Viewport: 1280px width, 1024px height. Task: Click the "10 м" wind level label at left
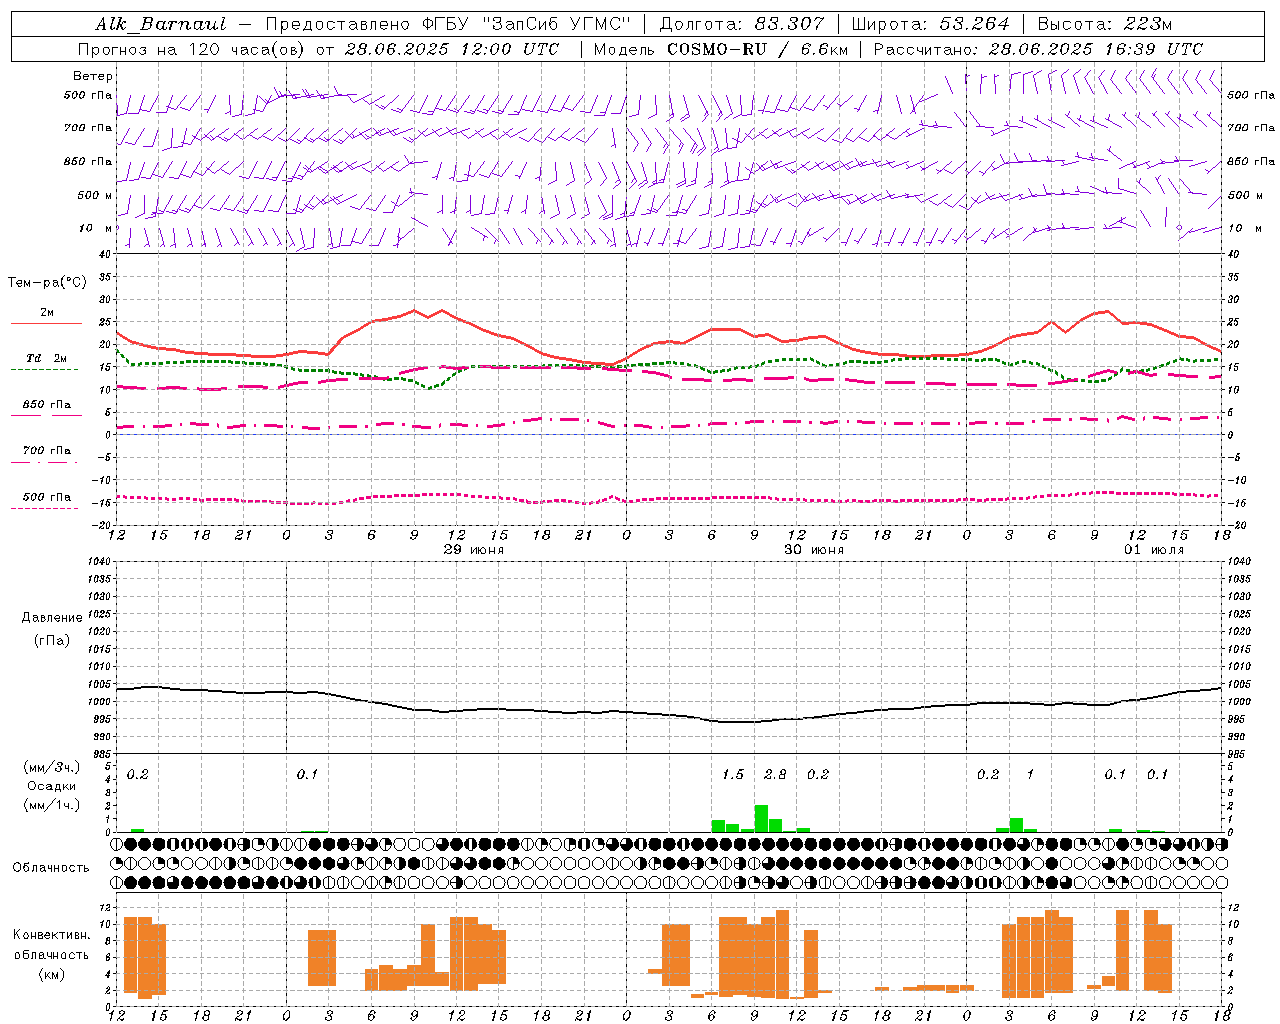coord(96,229)
